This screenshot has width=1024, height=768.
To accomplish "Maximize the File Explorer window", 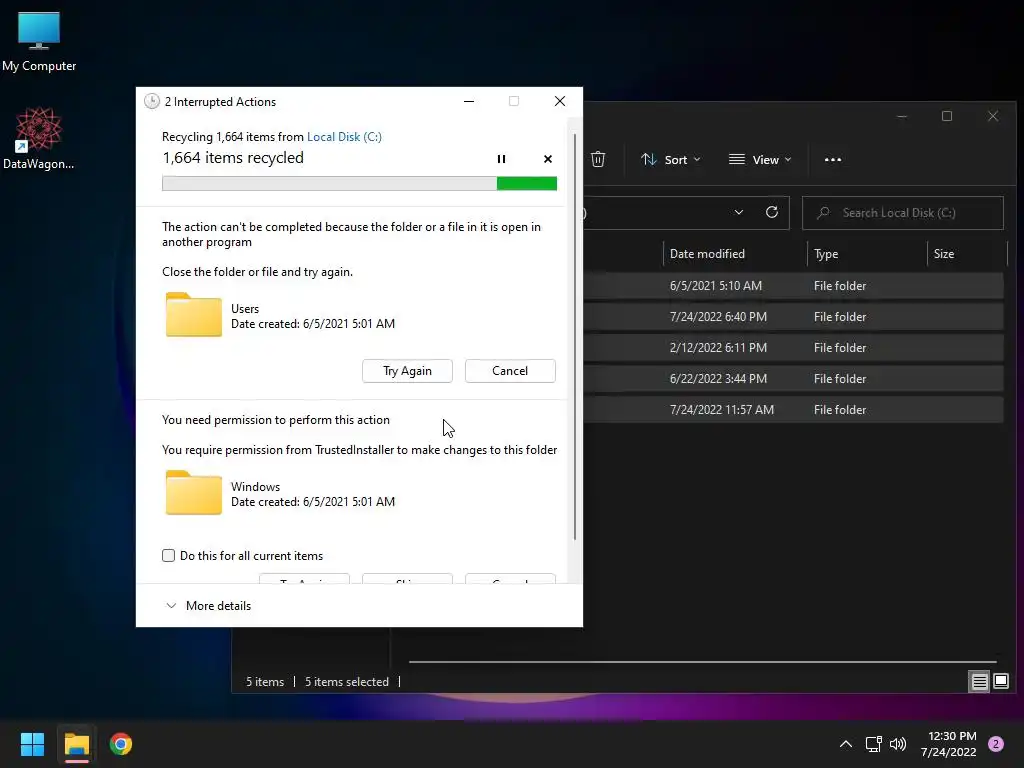I will point(947,116).
